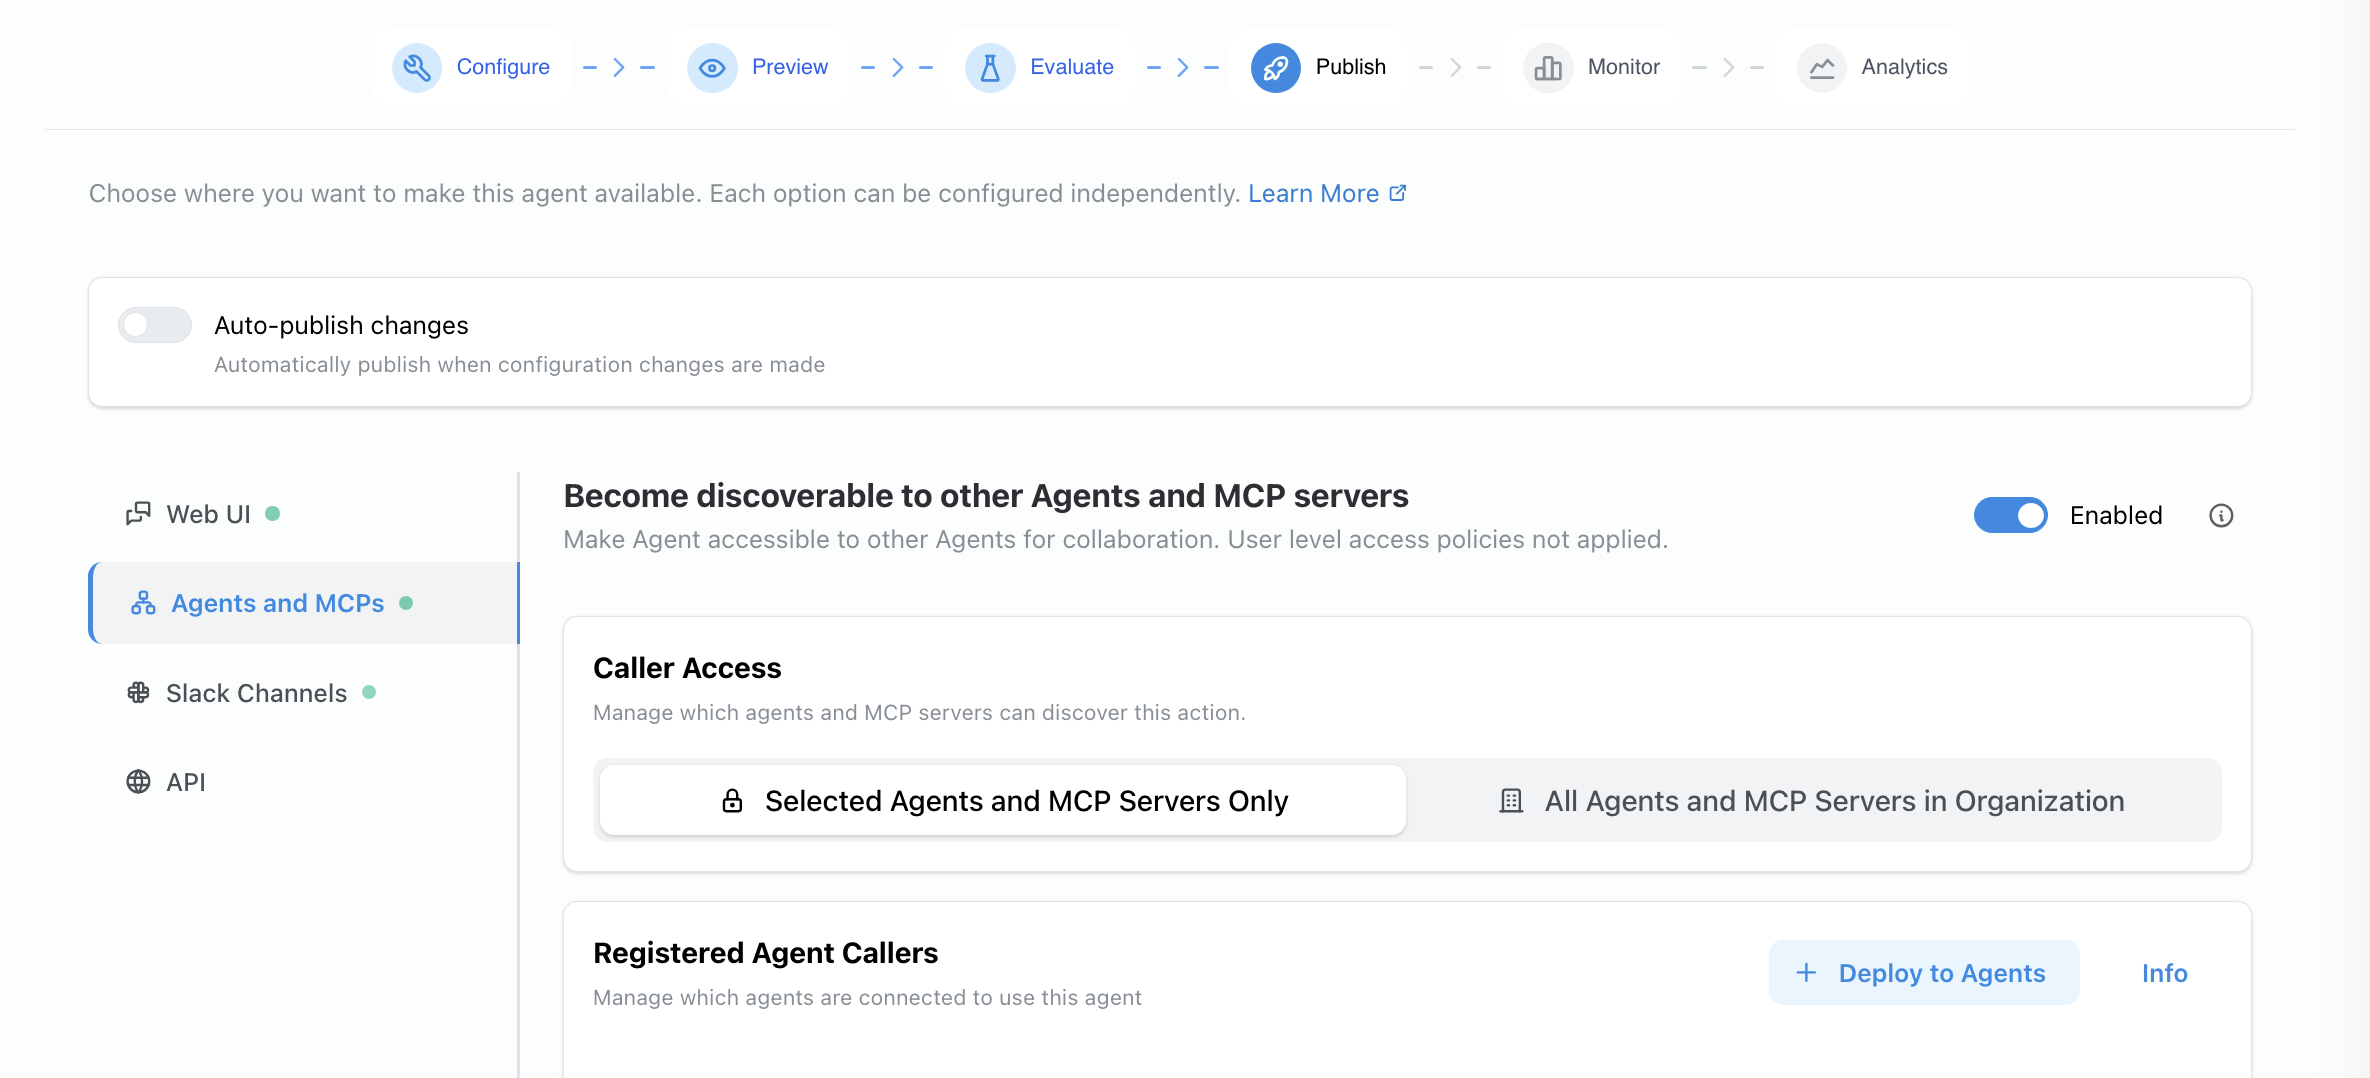Select the Configure wrench icon
2370x1078 pixels.
pos(417,67)
